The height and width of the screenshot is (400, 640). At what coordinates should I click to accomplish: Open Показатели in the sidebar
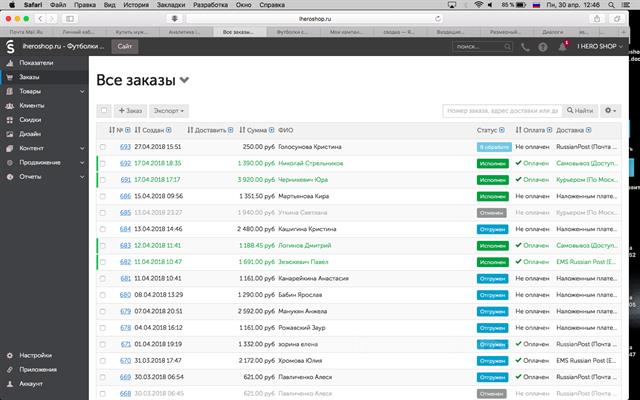(x=36, y=63)
